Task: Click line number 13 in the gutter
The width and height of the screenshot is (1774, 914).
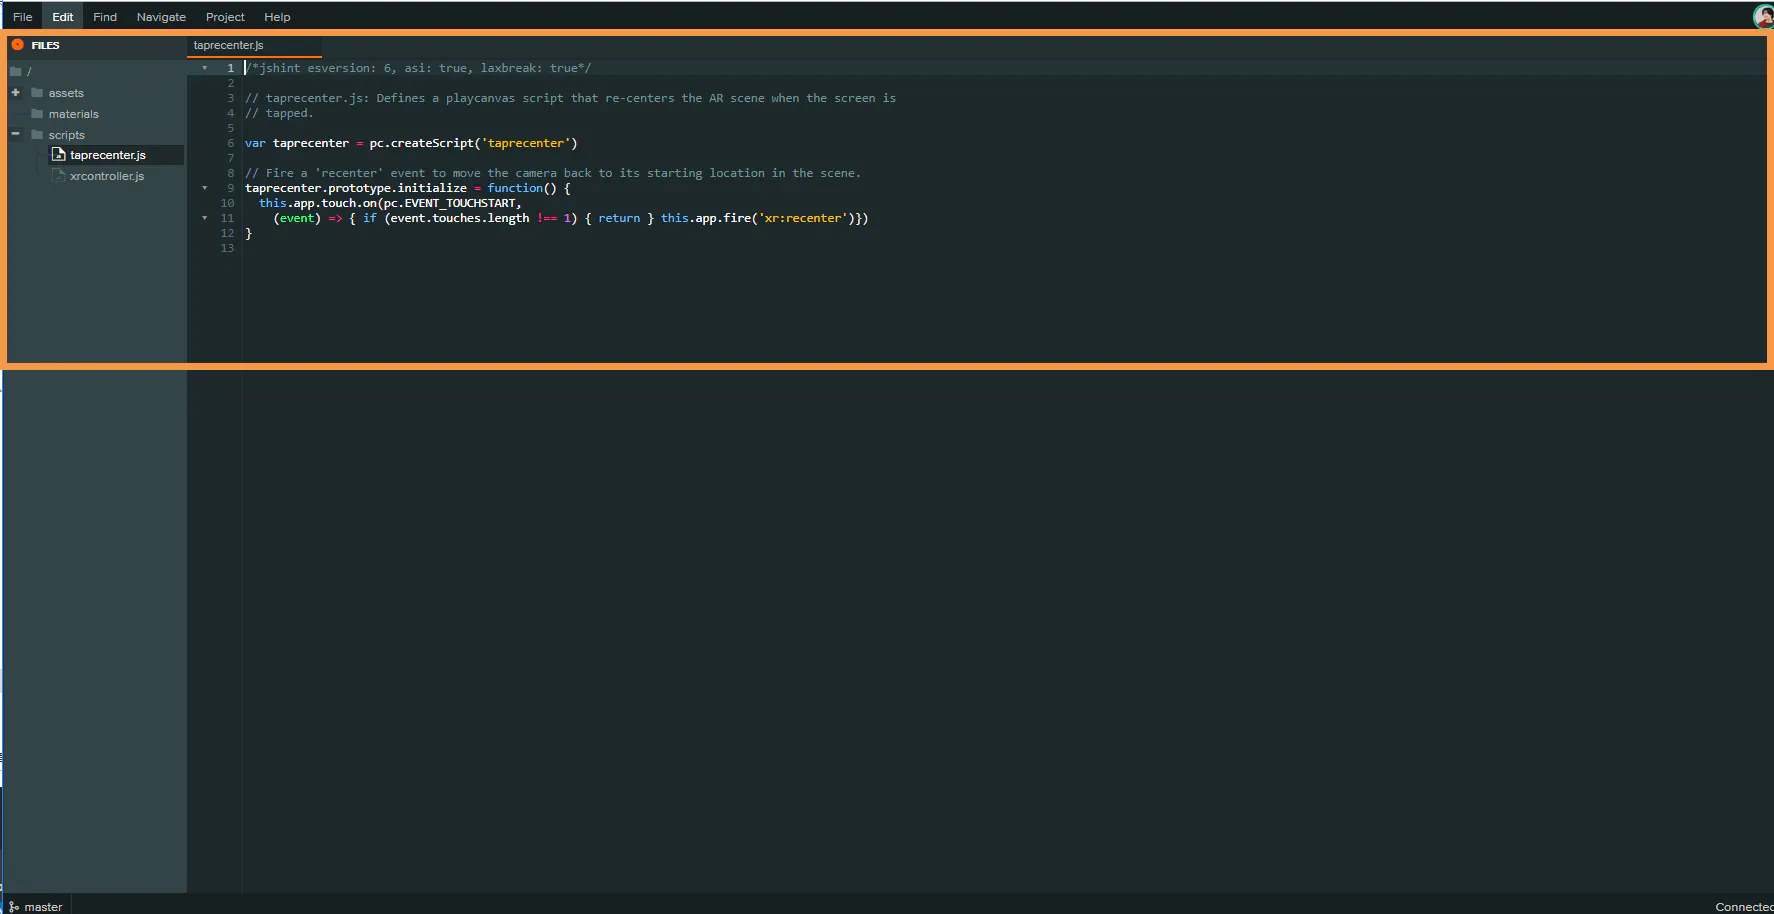Action: [x=227, y=248]
